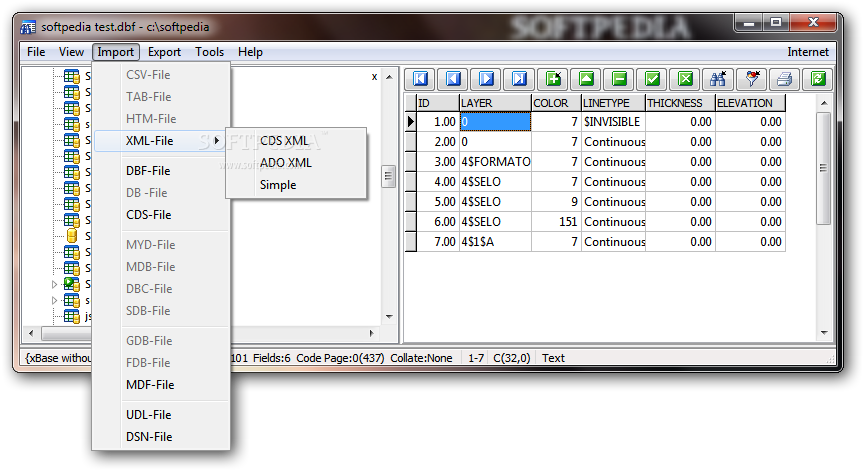Image resolution: width=864 pixels, height=471 pixels.
Task: Open the View menu
Action: pos(71,52)
